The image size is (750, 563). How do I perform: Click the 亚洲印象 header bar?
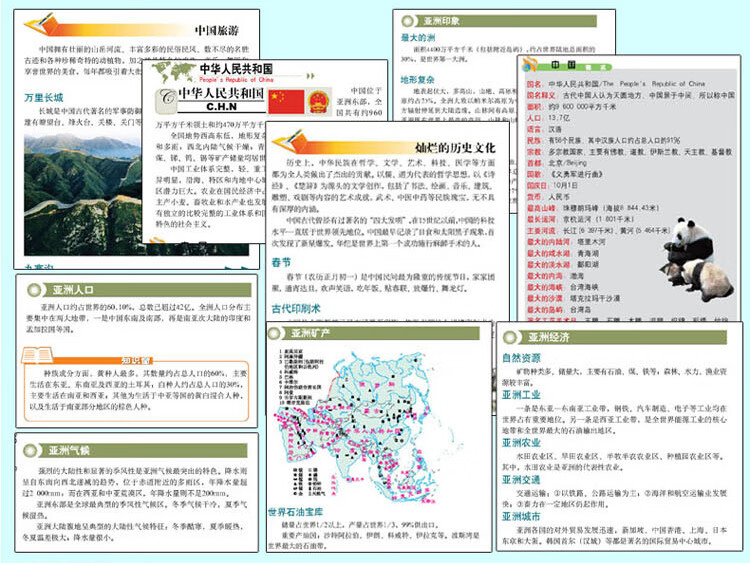pyautogui.click(x=499, y=21)
